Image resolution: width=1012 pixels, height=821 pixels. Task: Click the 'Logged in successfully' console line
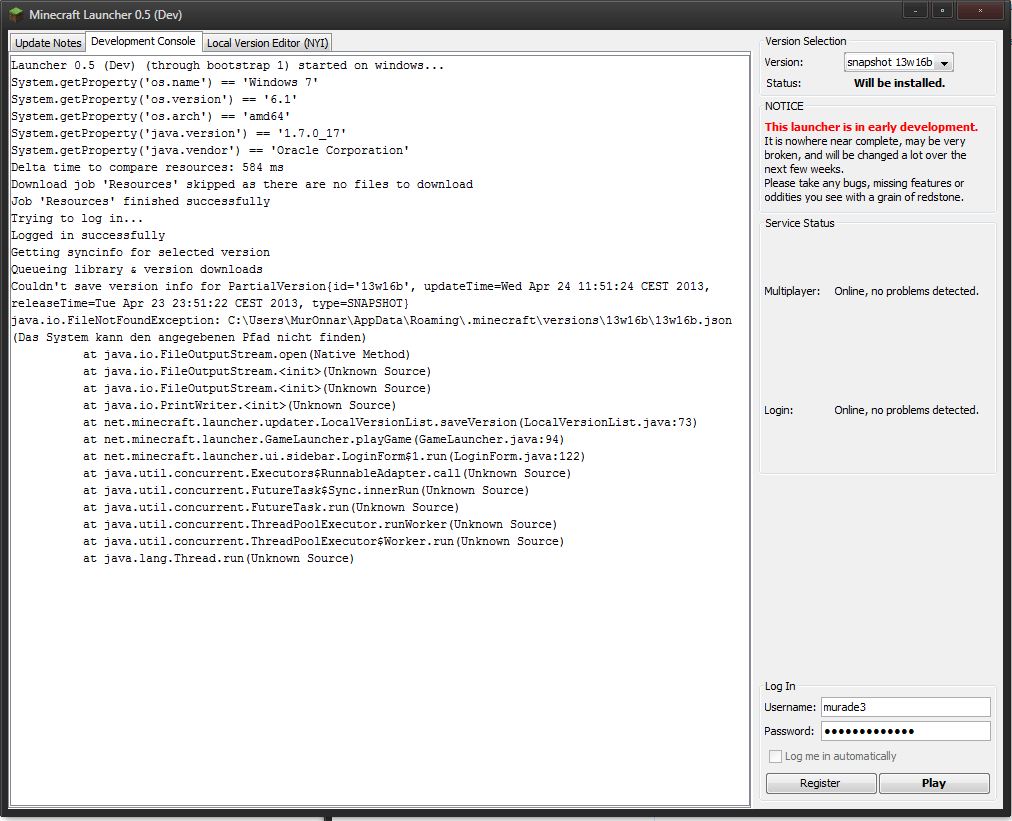88,236
